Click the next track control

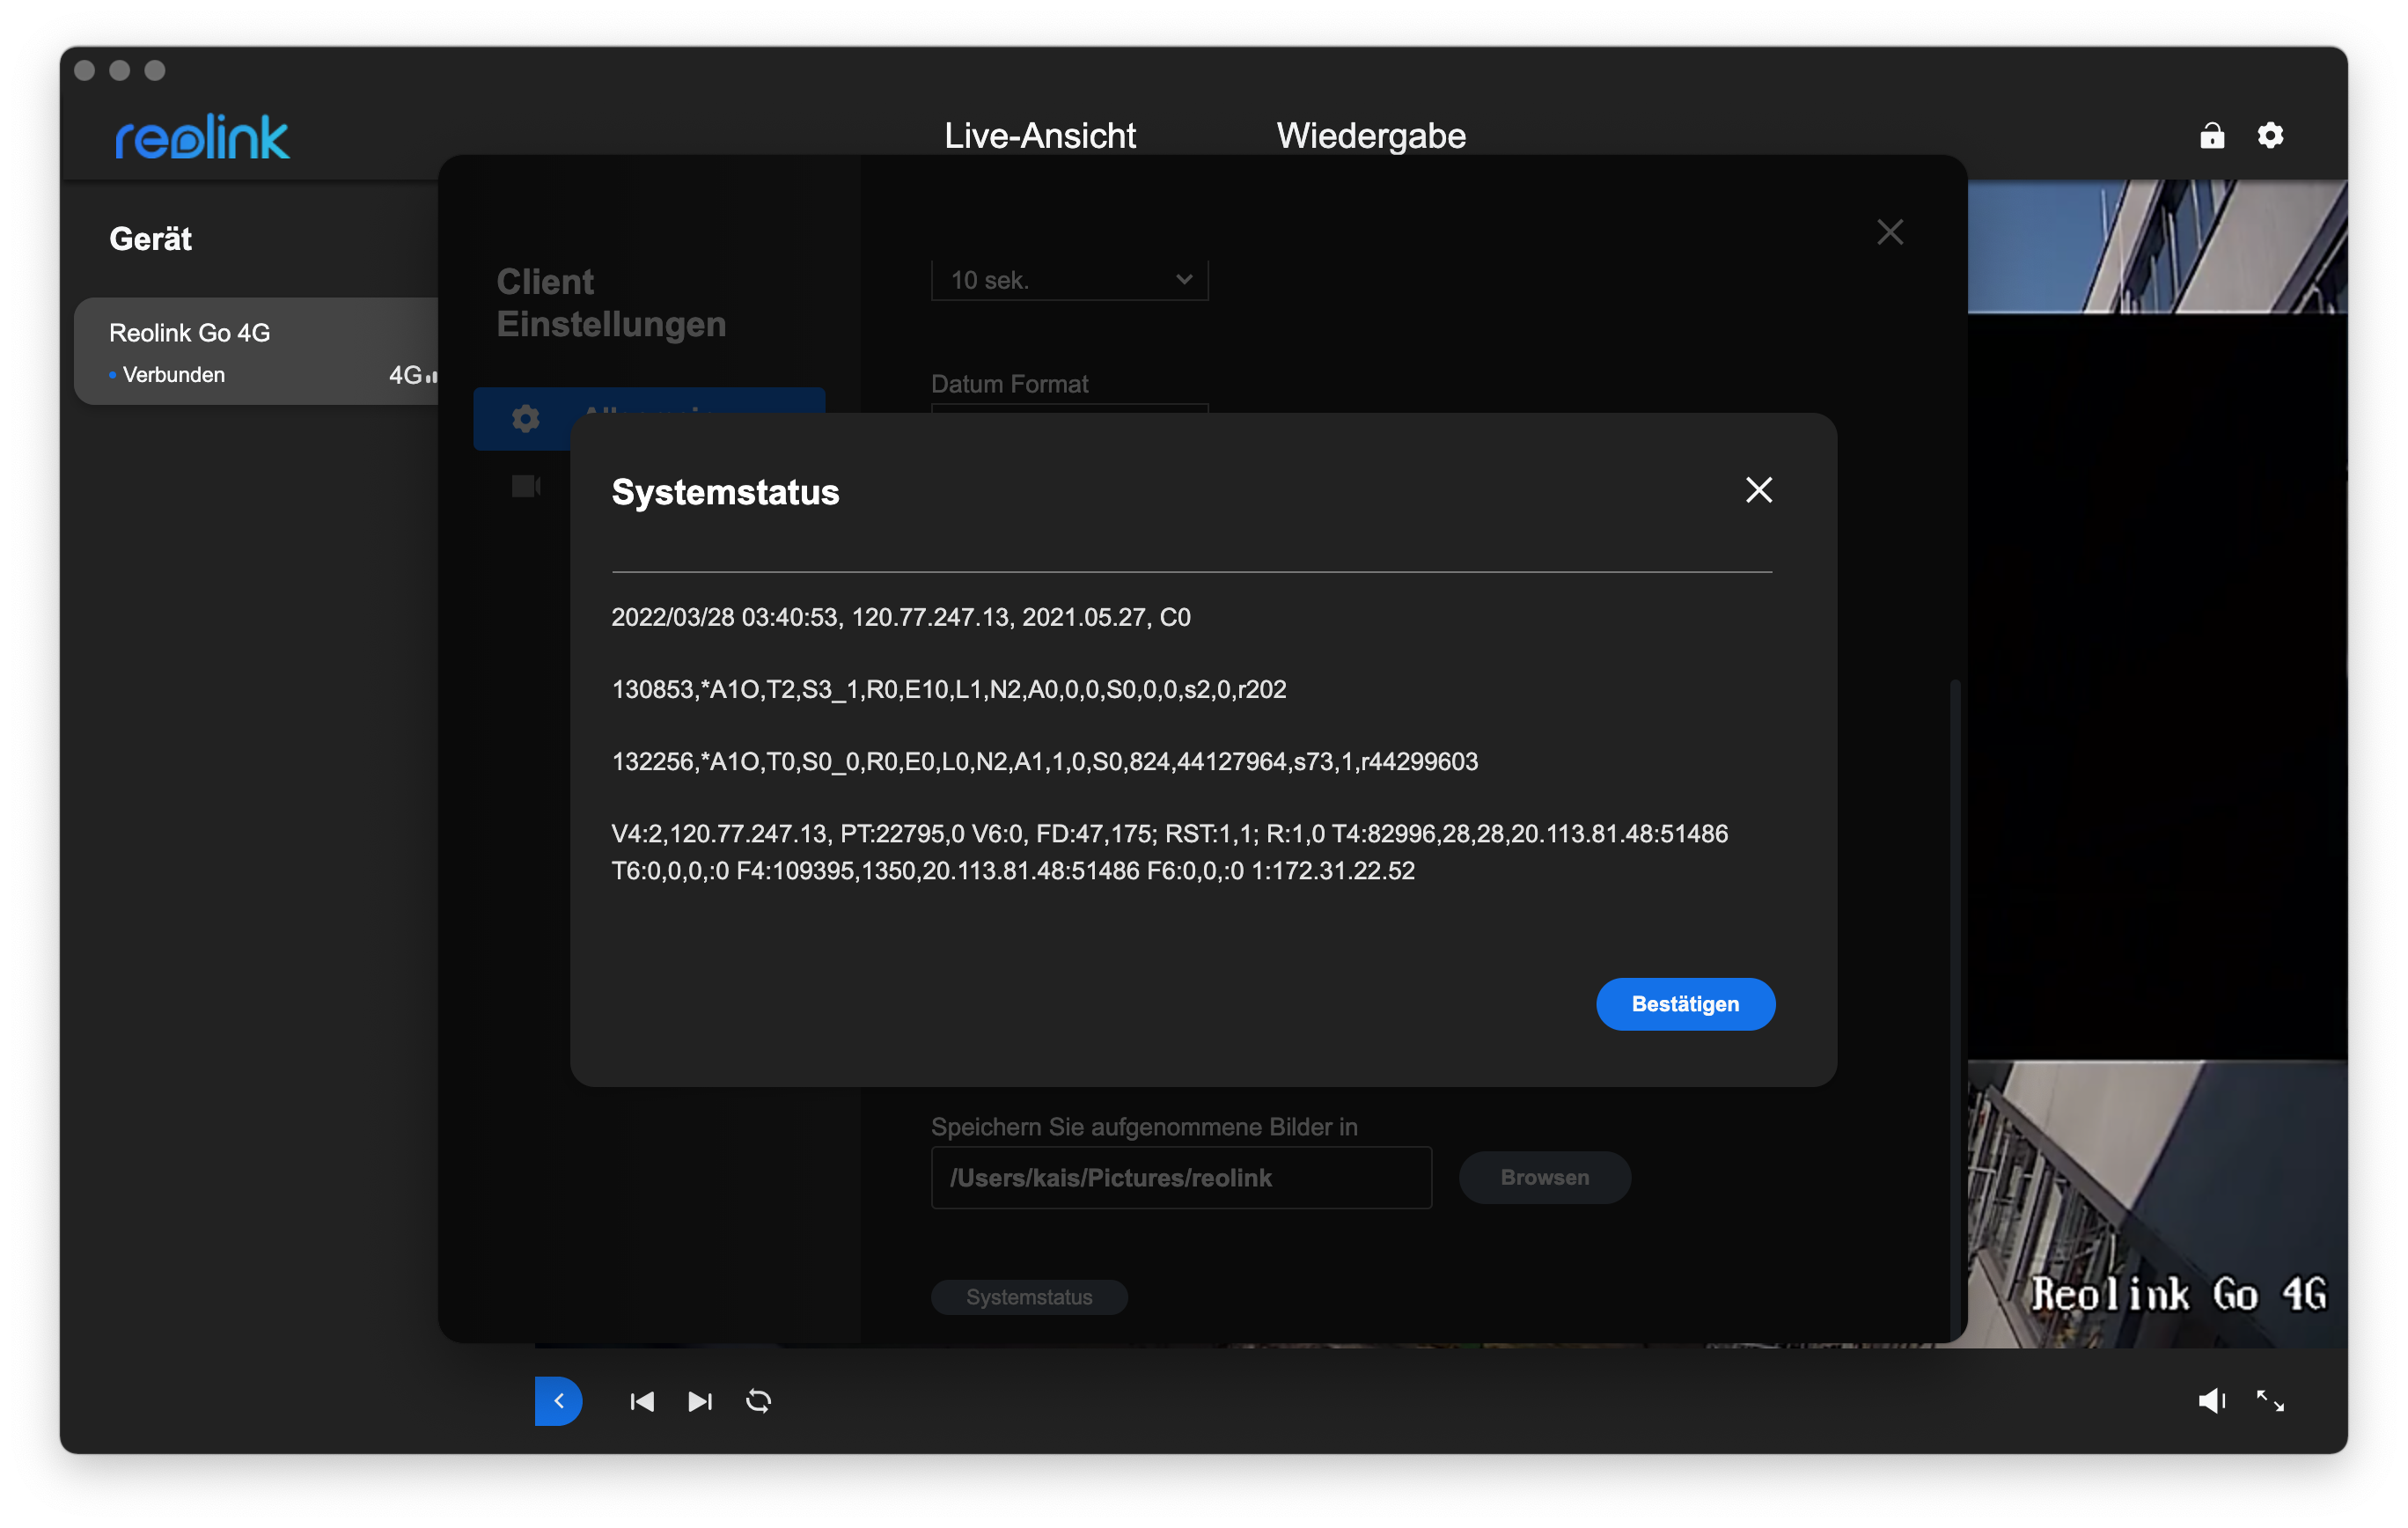click(700, 1401)
